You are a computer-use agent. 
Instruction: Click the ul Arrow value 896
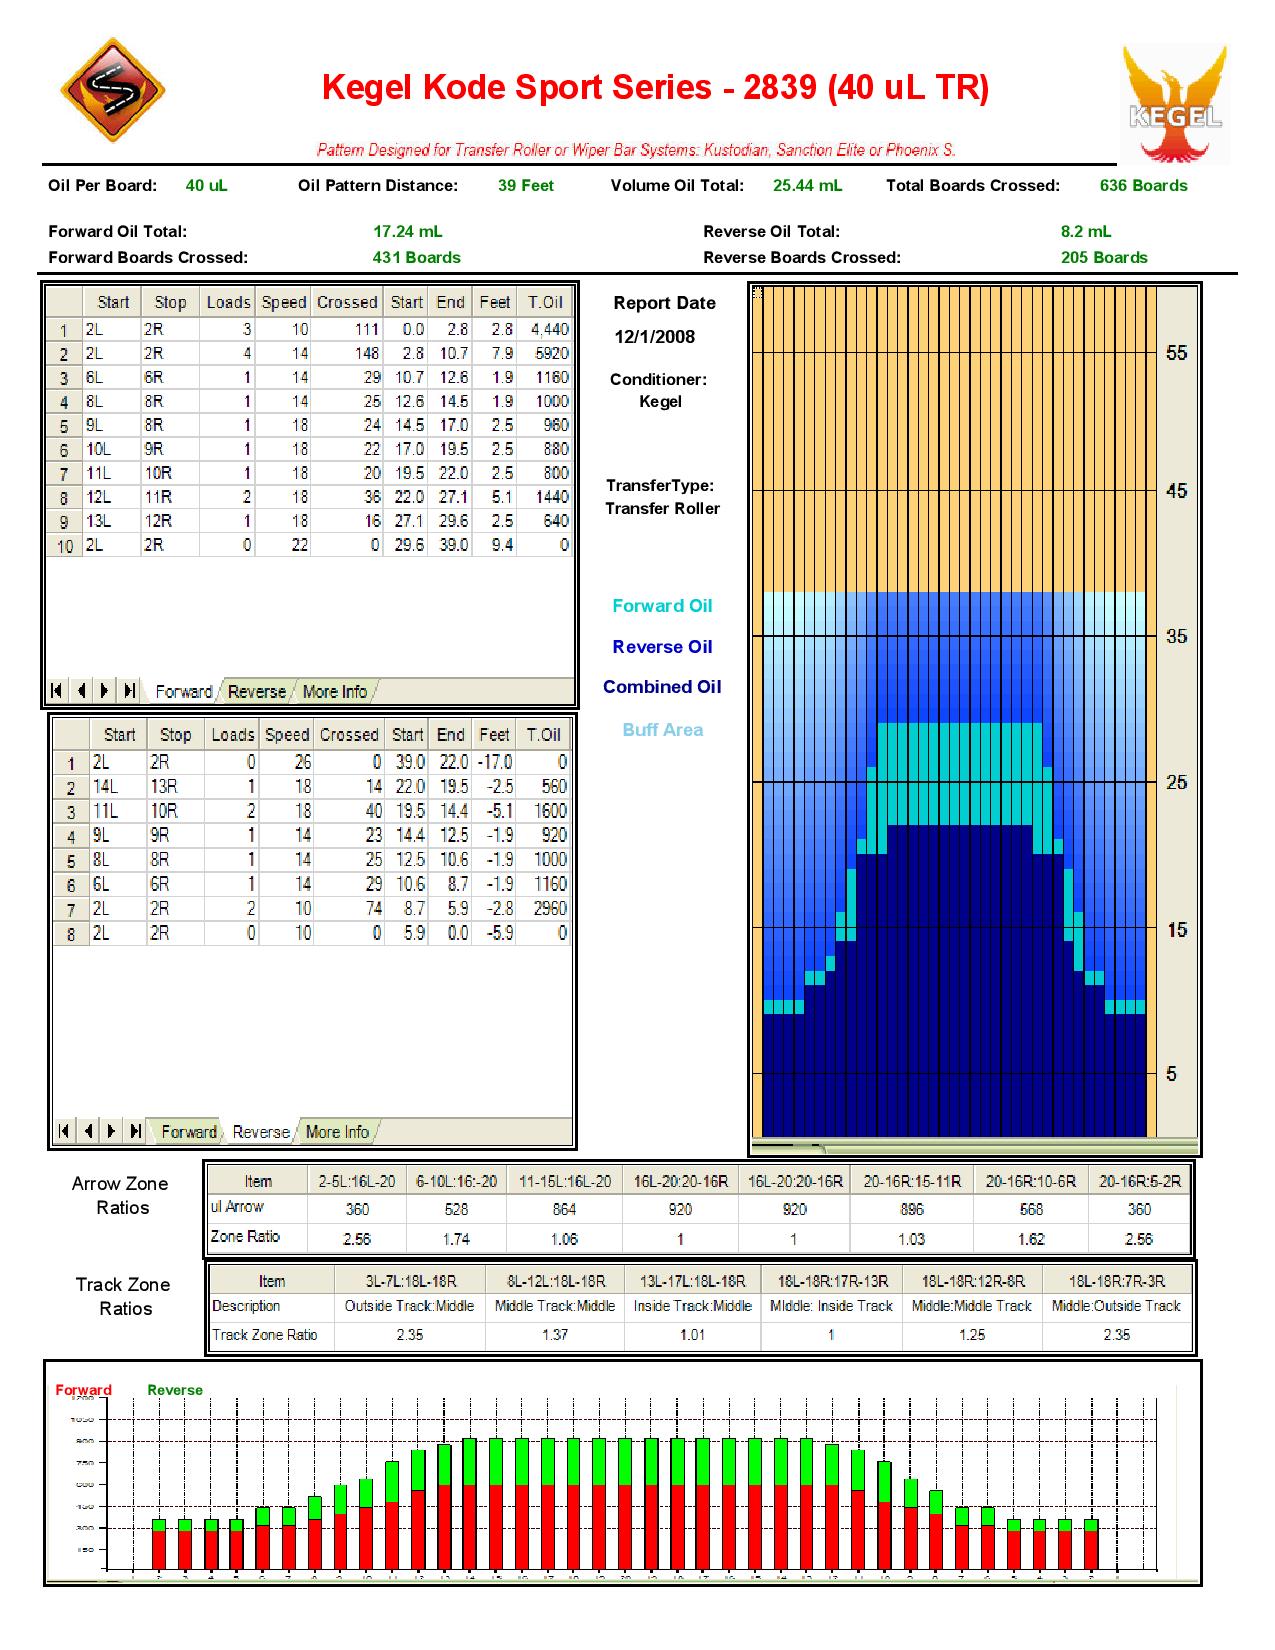pos(911,1209)
